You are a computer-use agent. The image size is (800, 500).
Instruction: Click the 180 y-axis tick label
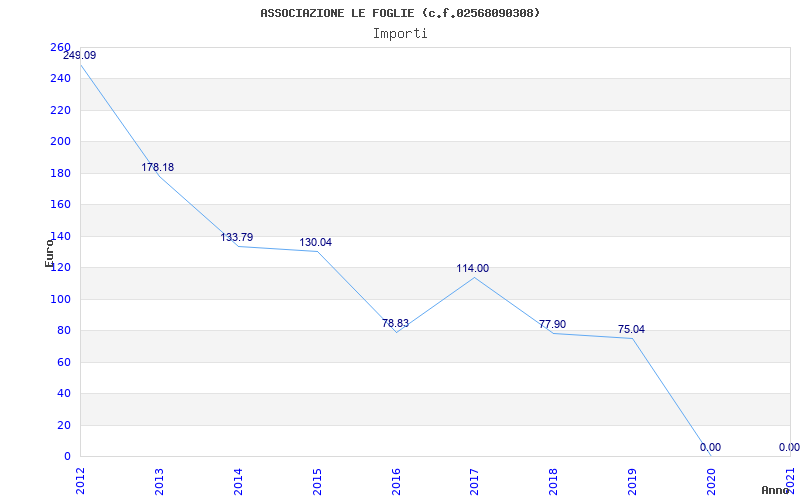tap(60, 173)
